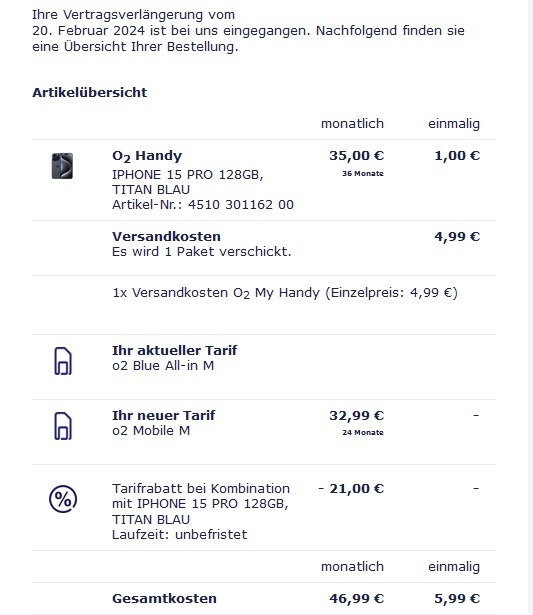Click the - 21,00 € tariff discount amount
Image resolution: width=533 pixels, height=615 pixels.
pos(351,489)
